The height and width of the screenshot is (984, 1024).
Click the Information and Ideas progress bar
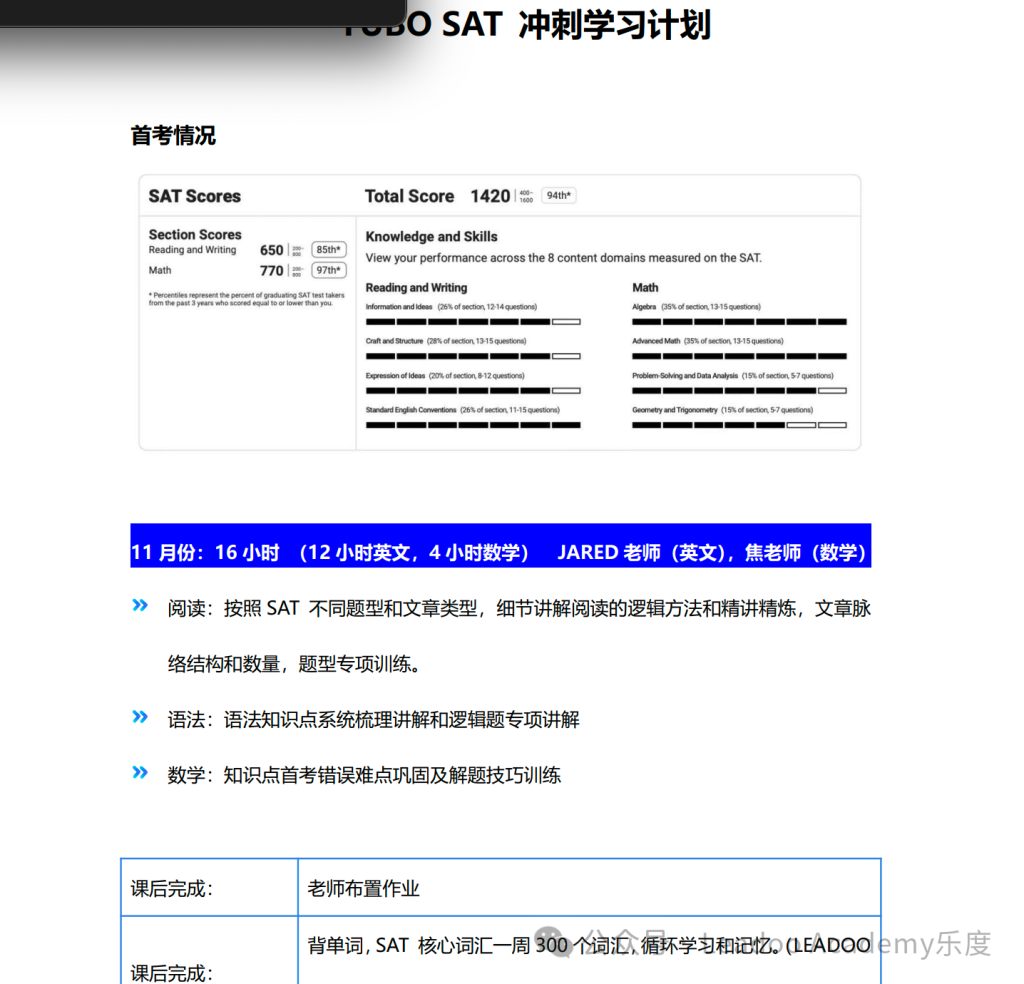[x=473, y=321]
